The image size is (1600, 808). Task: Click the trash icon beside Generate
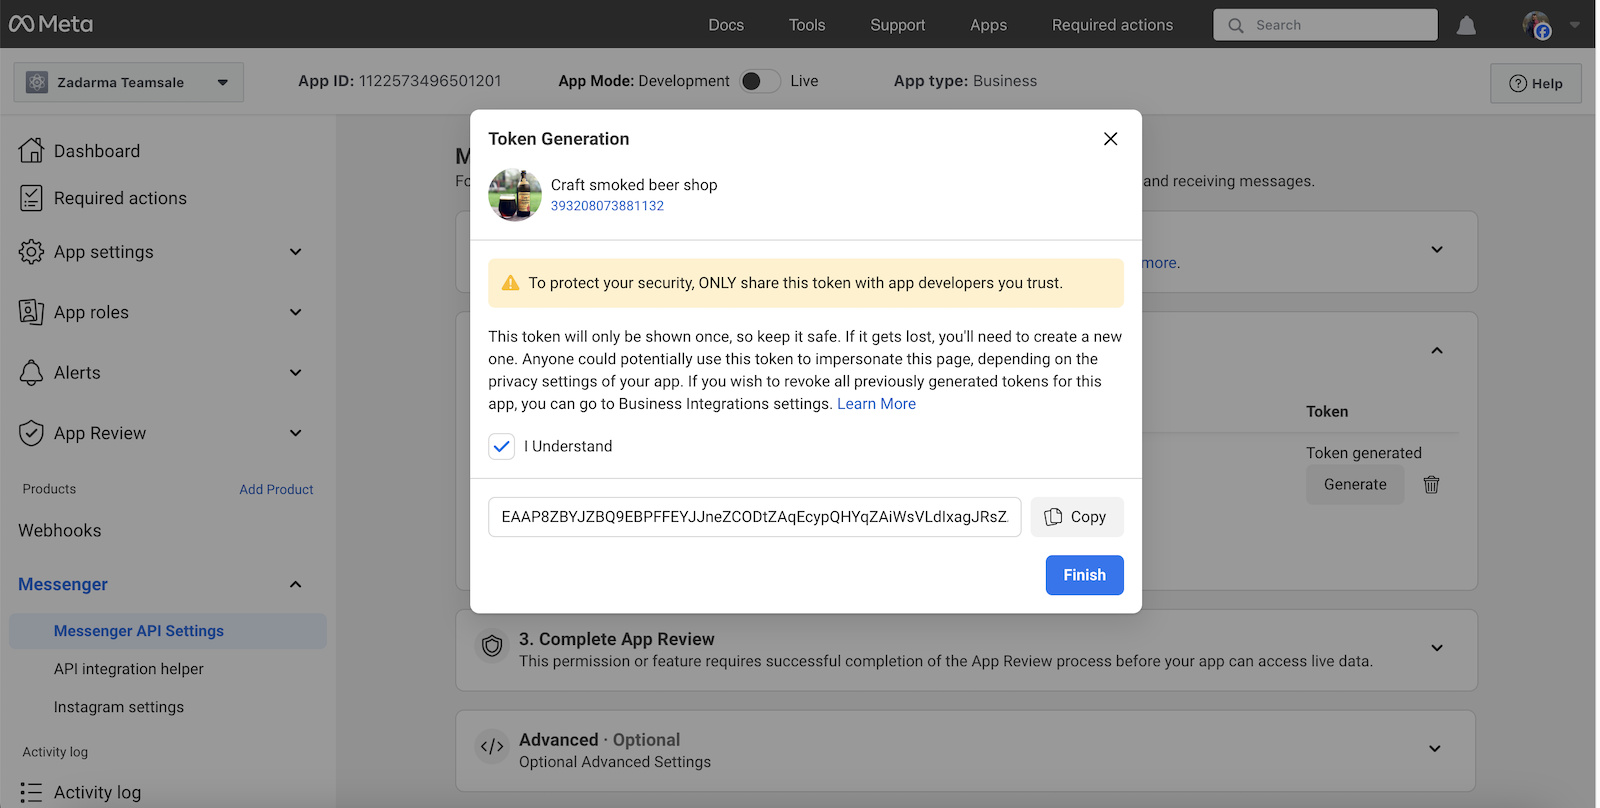[x=1431, y=485]
